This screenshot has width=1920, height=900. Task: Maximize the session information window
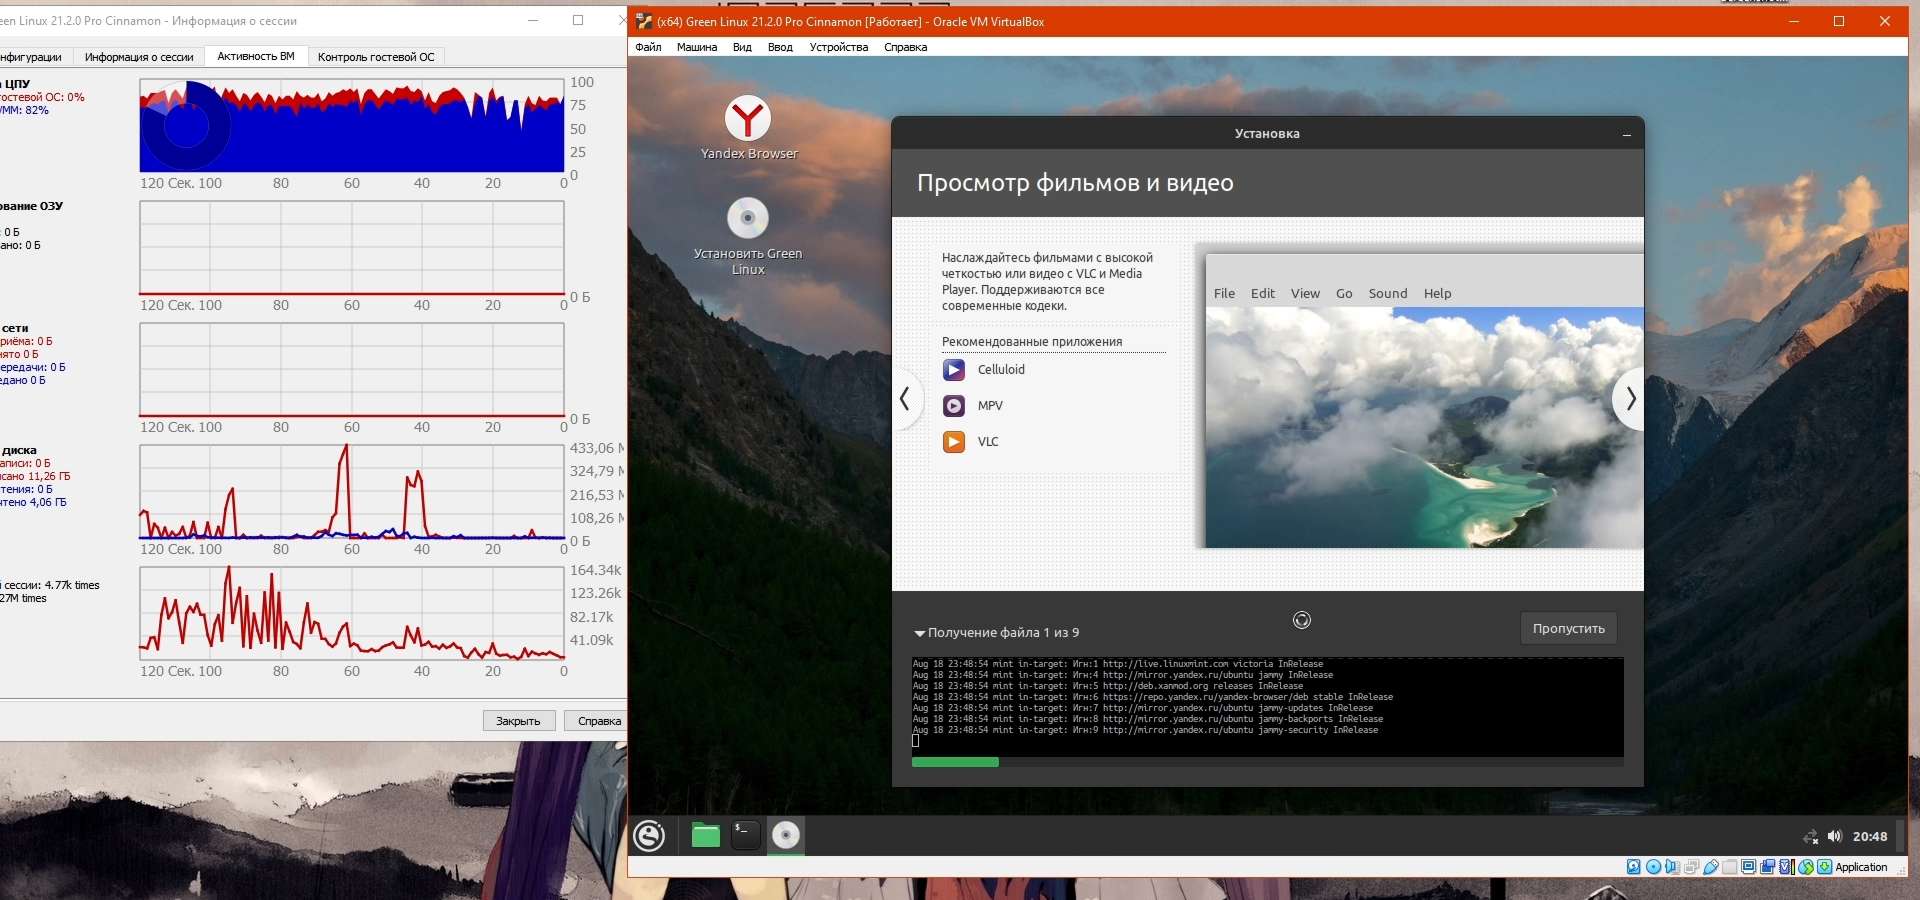click(x=578, y=20)
